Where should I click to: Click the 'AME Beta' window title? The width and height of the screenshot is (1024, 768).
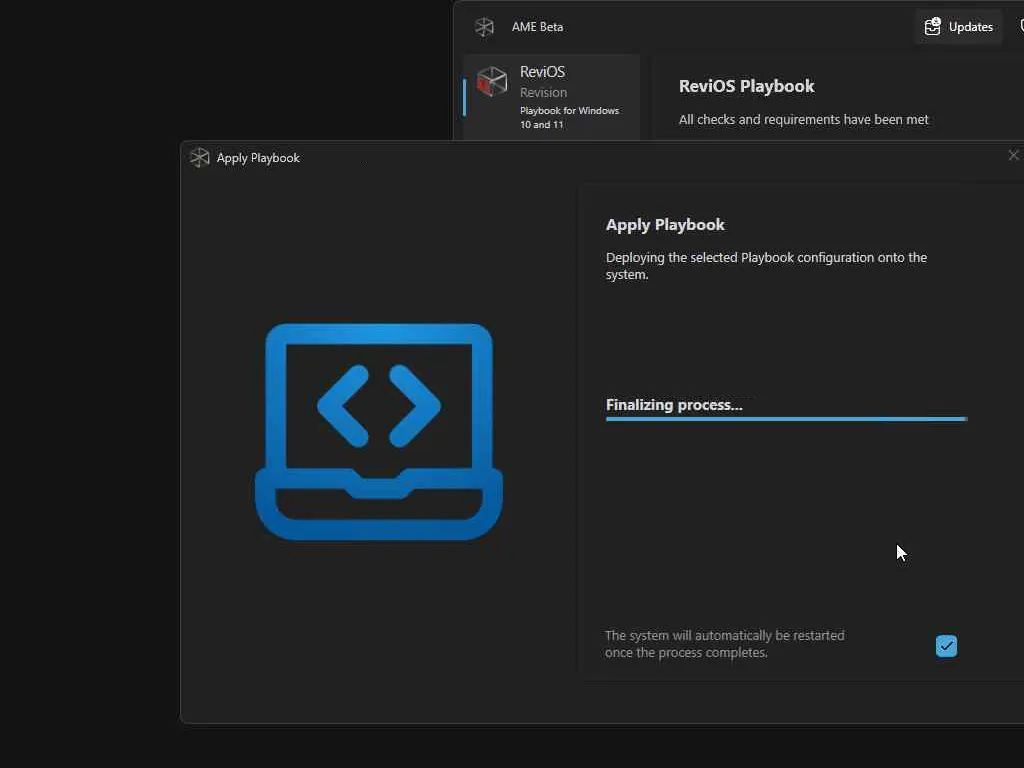537,27
